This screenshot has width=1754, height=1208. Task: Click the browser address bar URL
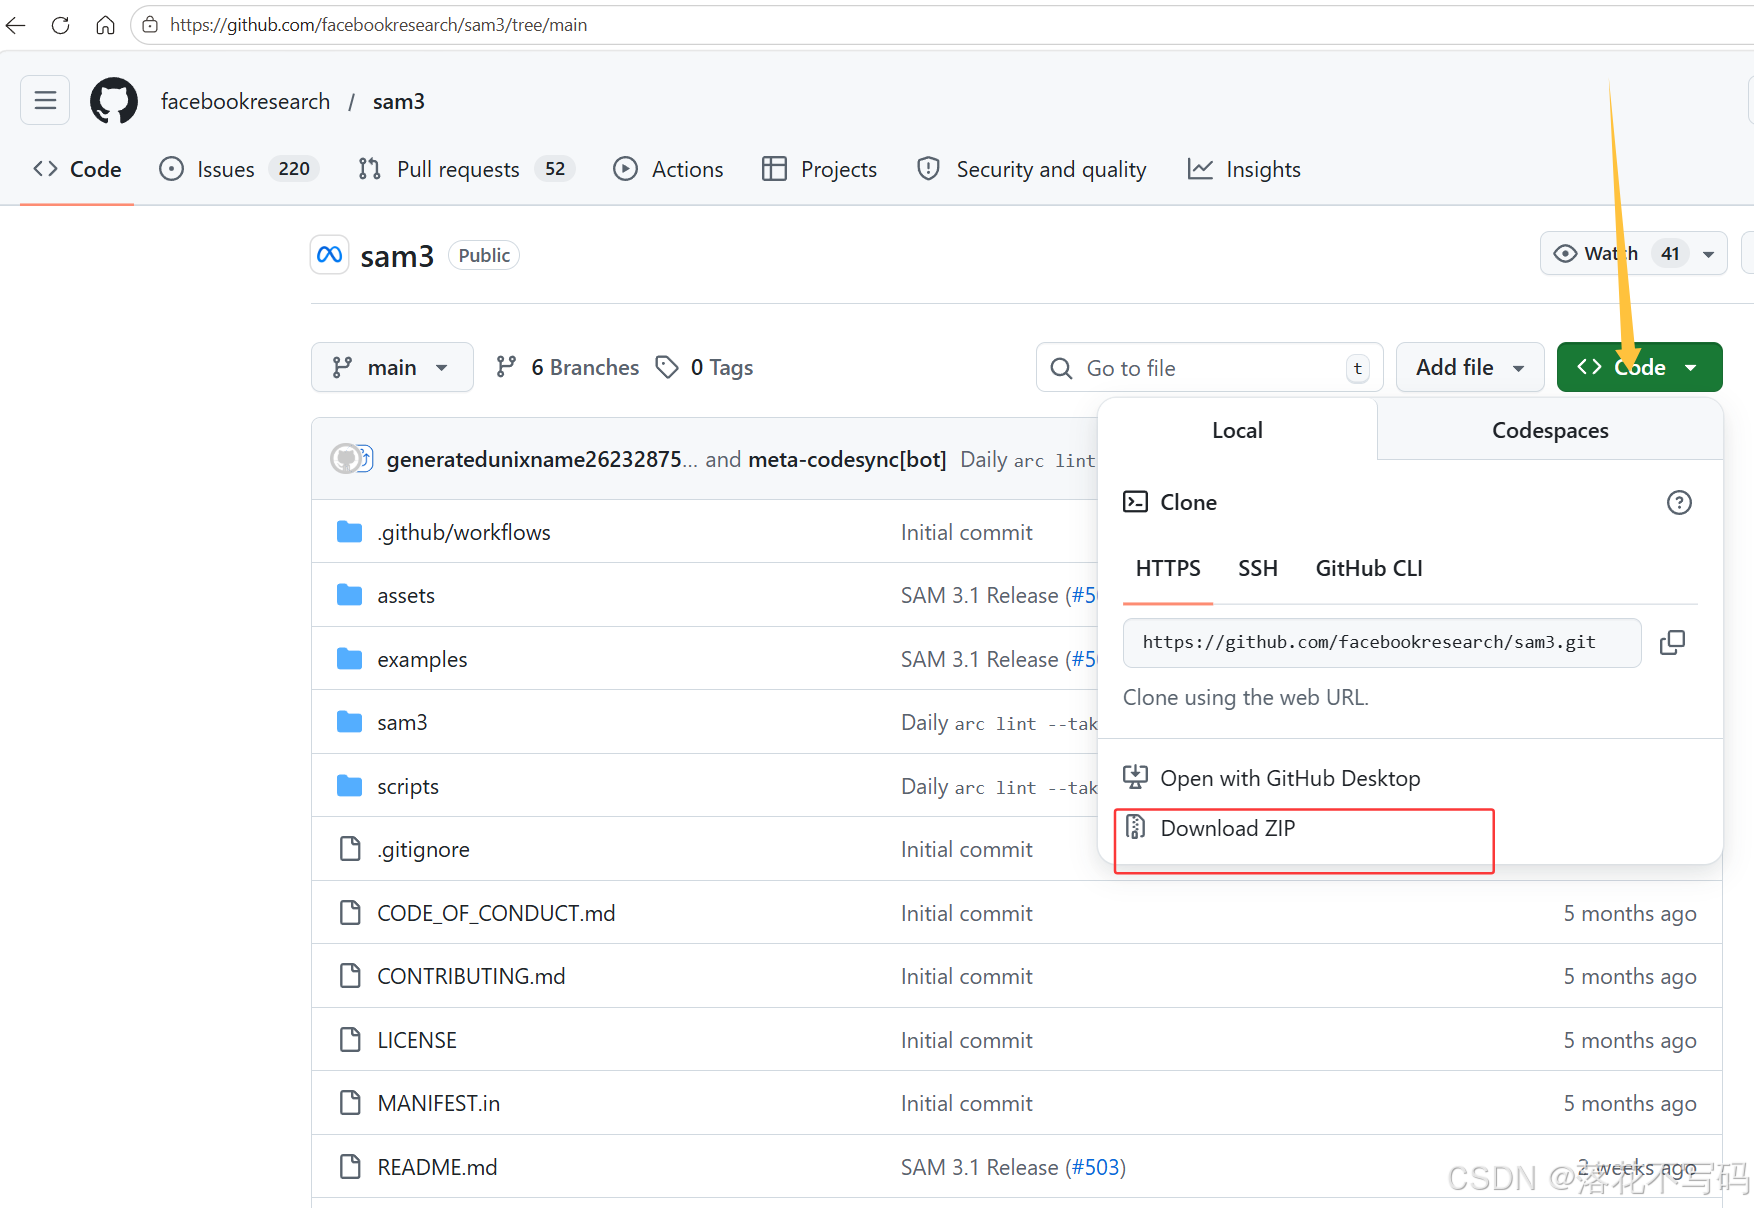coord(378,25)
